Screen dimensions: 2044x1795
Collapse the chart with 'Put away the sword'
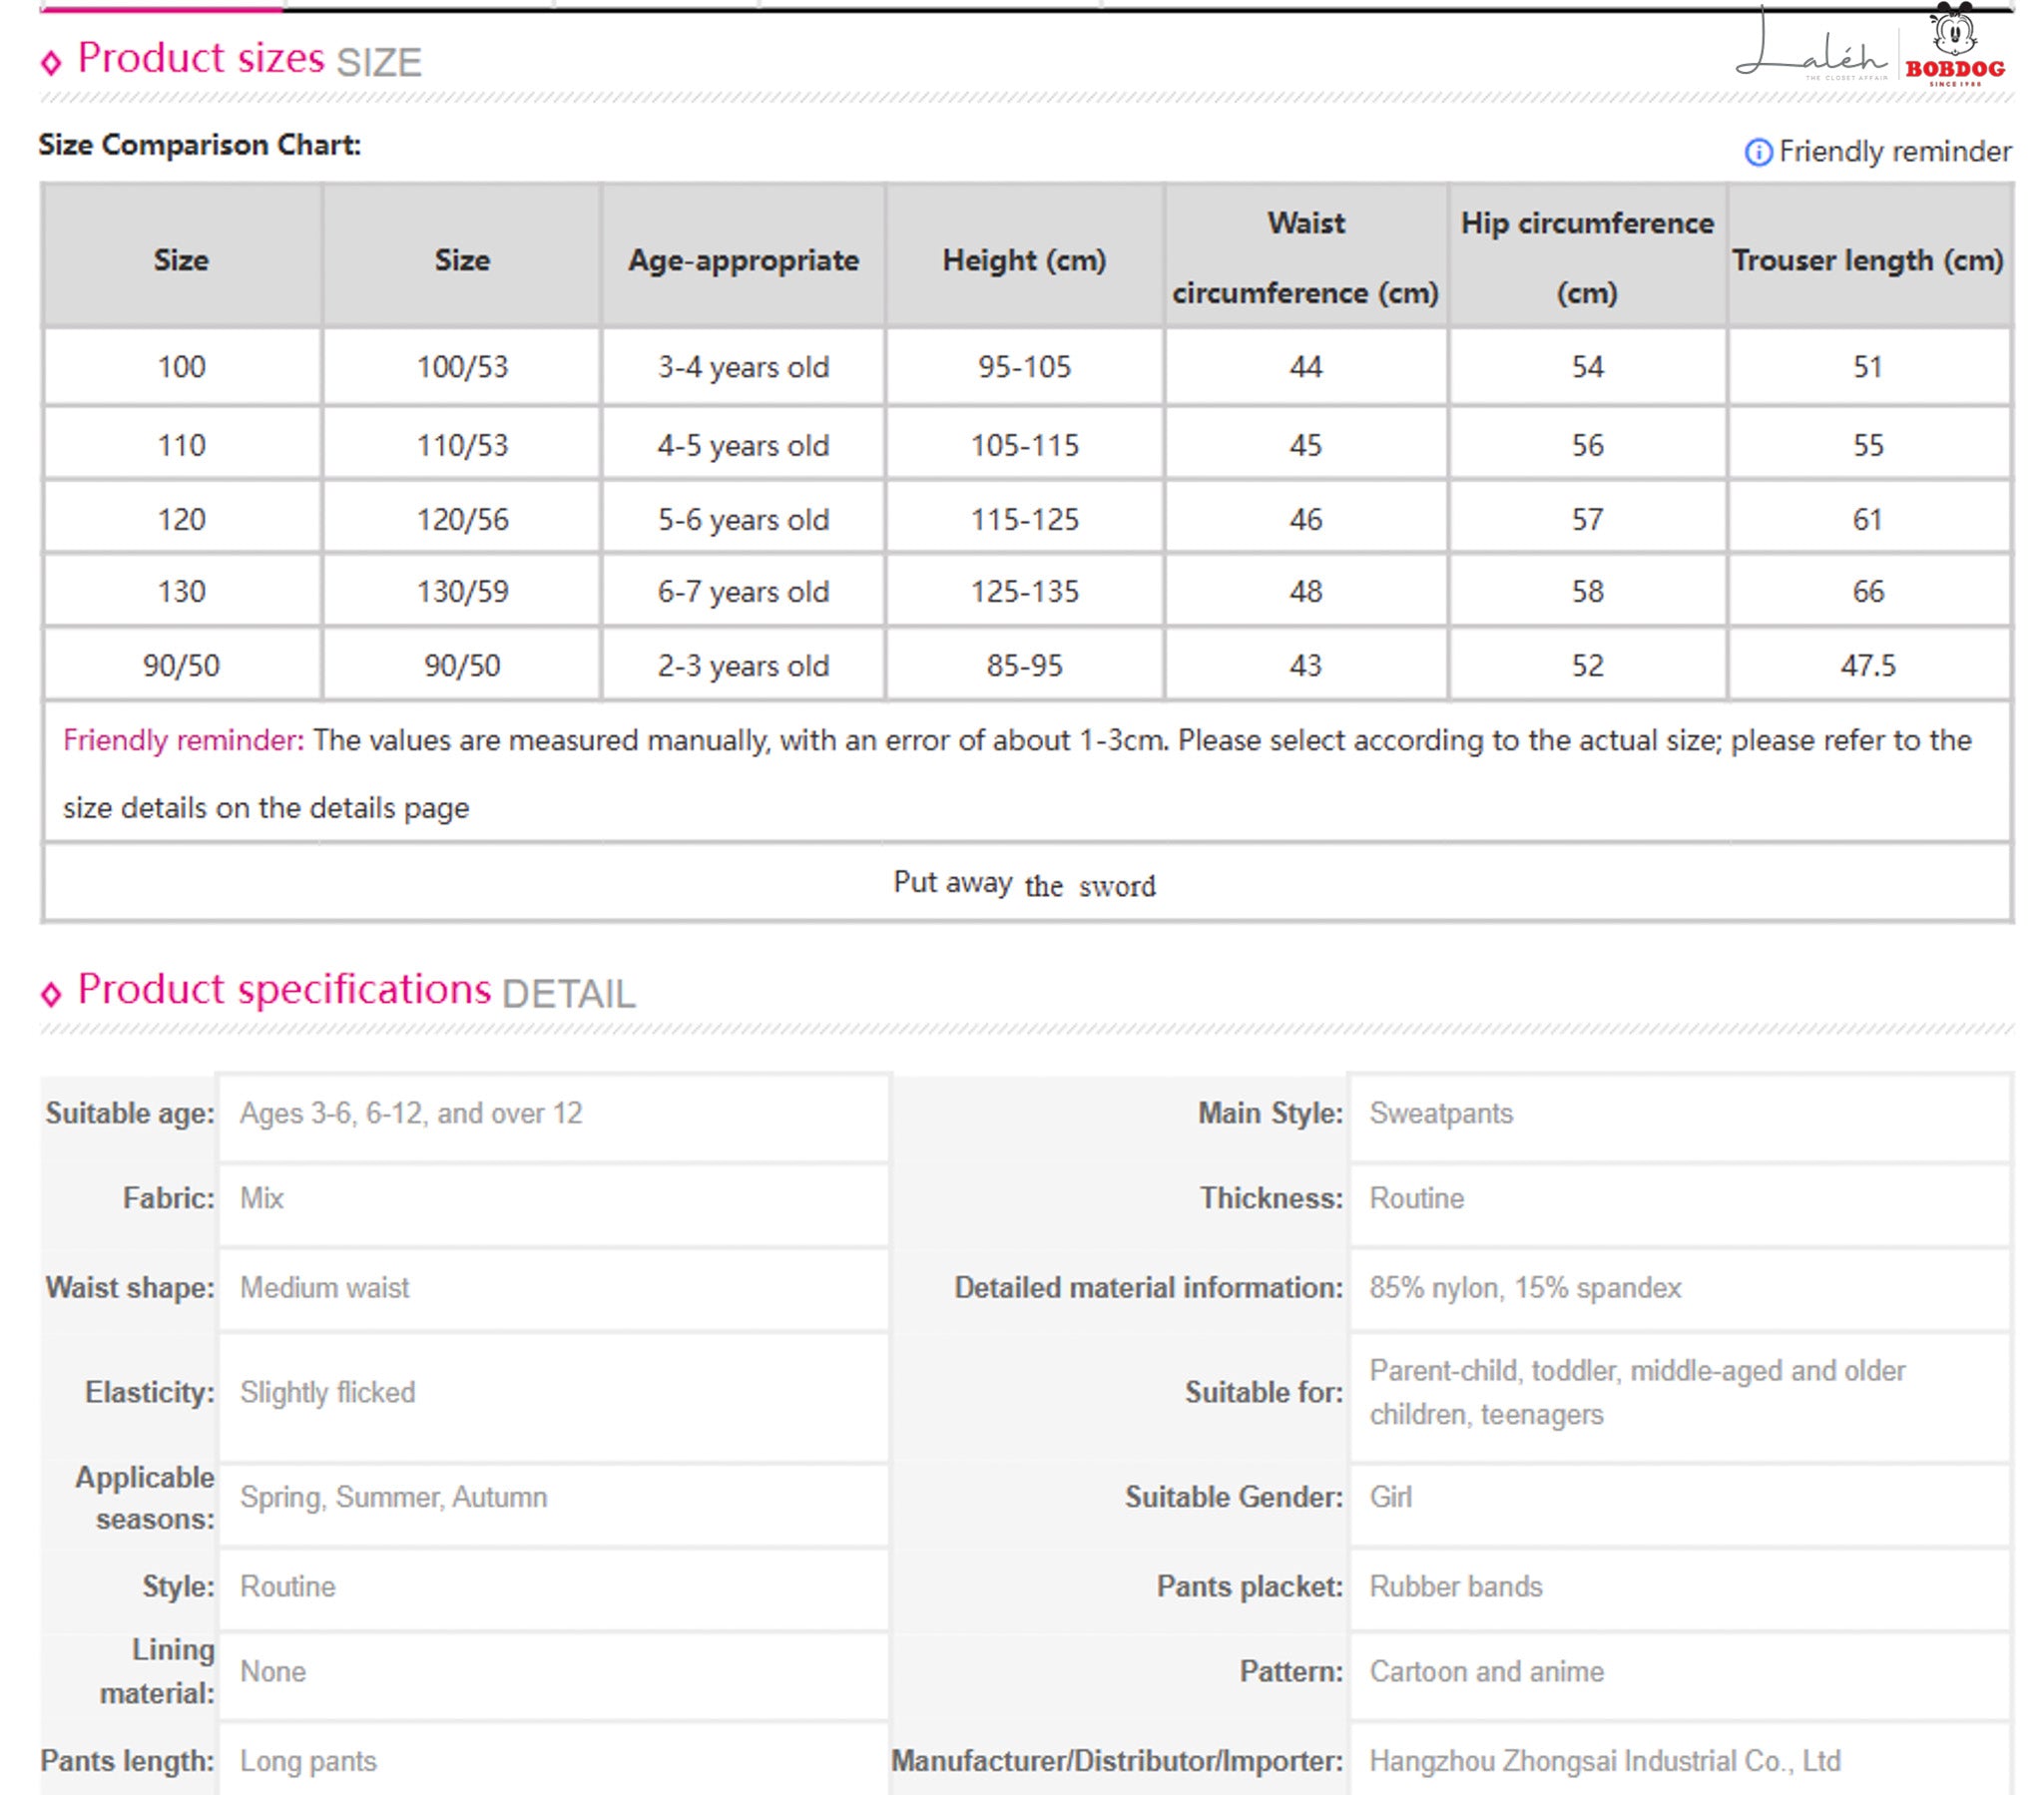coord(1024,884)
